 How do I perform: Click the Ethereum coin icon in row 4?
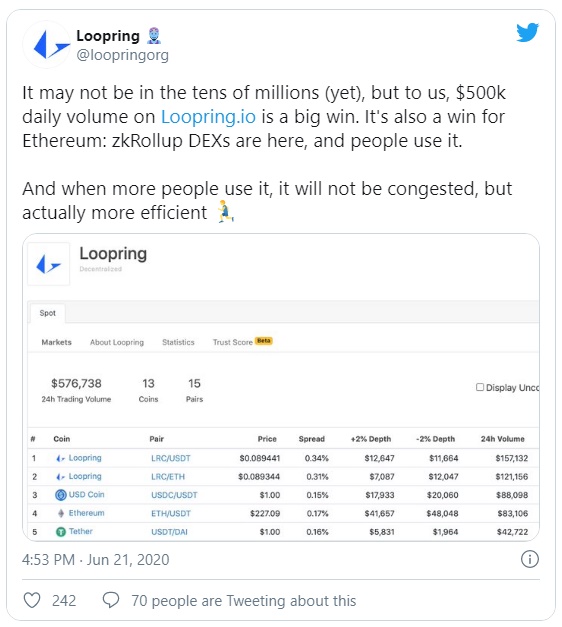[61, 513]
